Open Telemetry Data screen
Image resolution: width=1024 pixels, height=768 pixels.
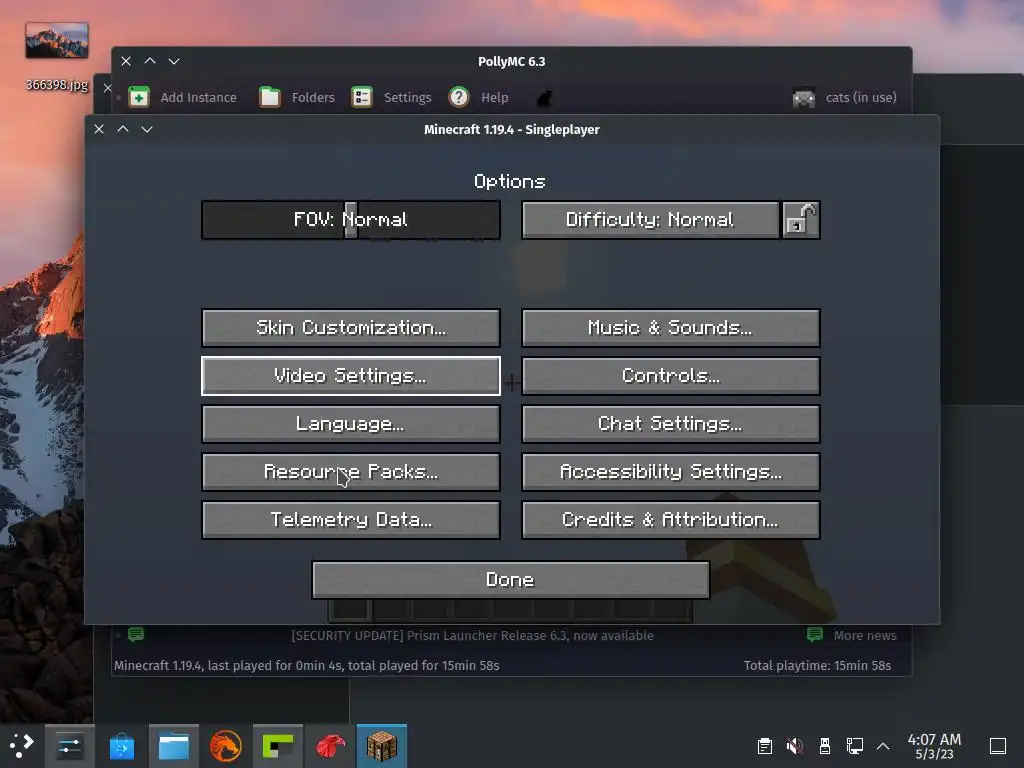tap(351, 520)
